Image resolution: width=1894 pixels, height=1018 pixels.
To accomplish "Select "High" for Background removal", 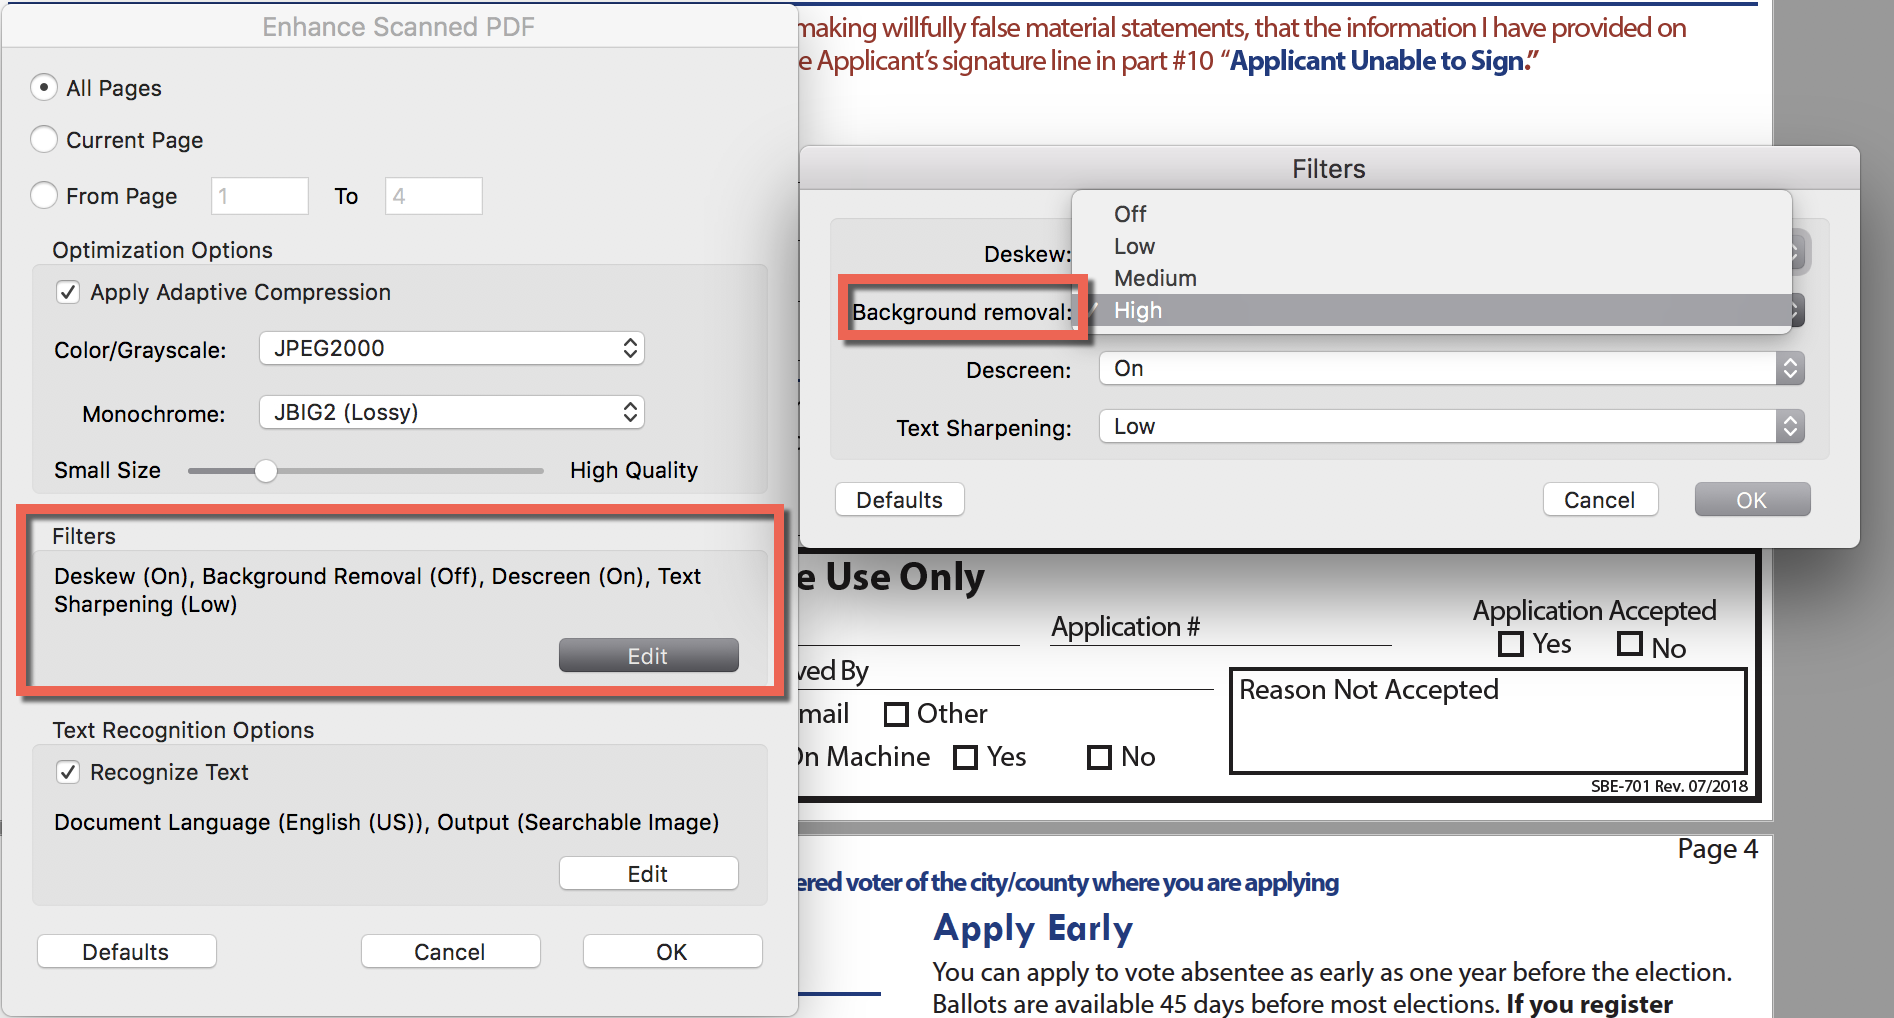I will pyautogui.click(x=1137, y=310).
